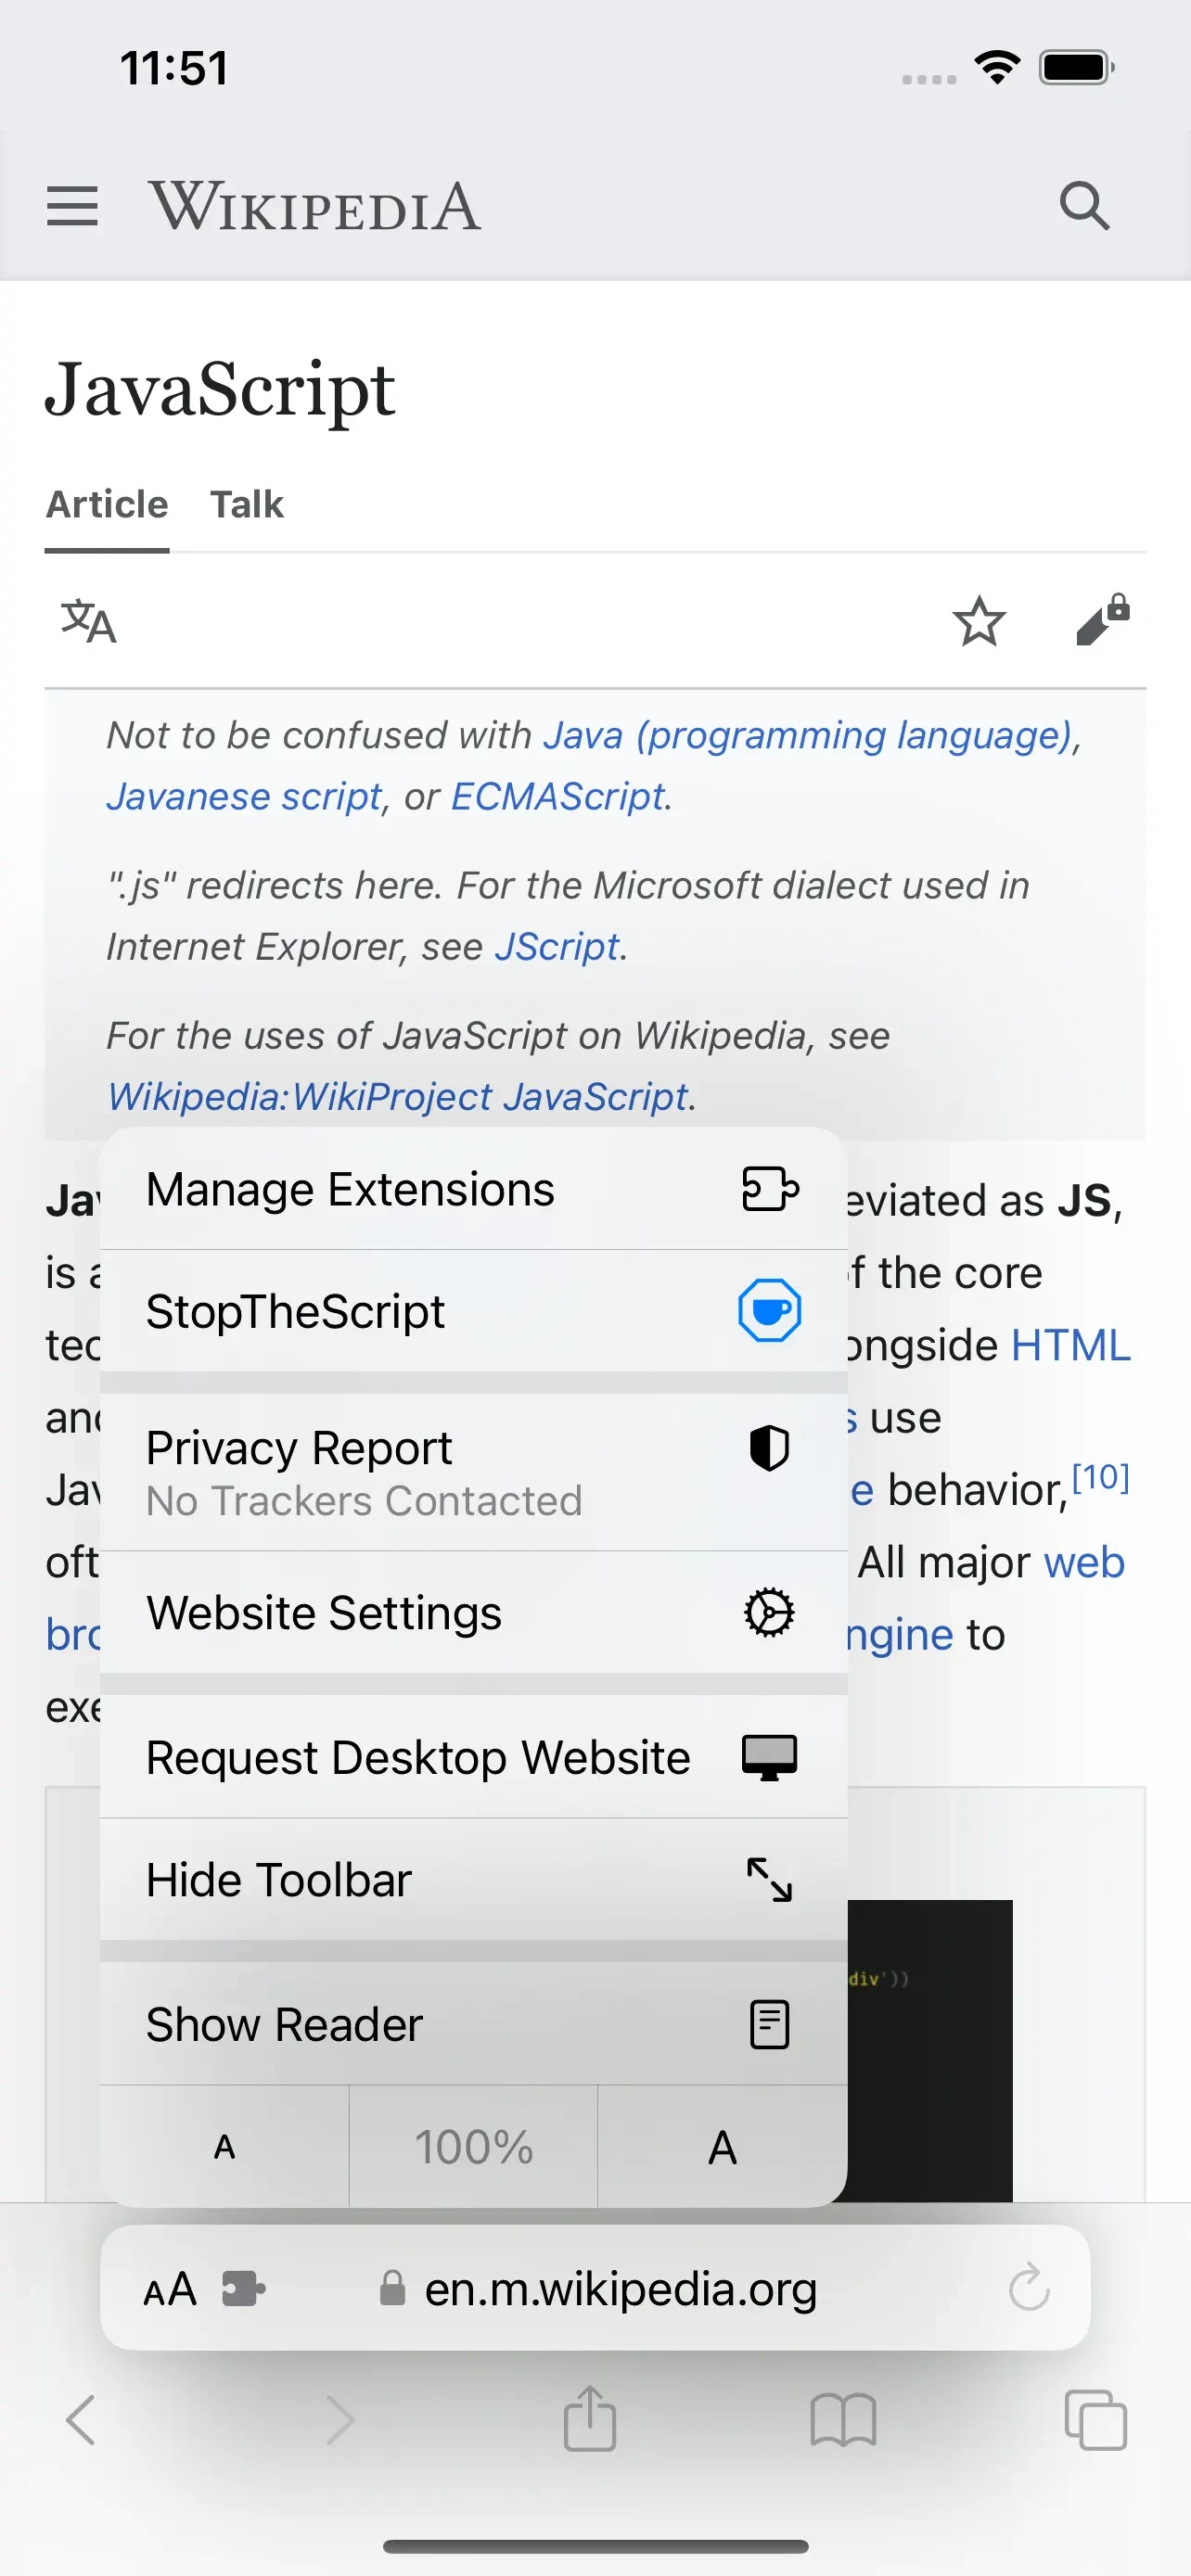Tap the extensions puzzle icon in address bar

243,2288
